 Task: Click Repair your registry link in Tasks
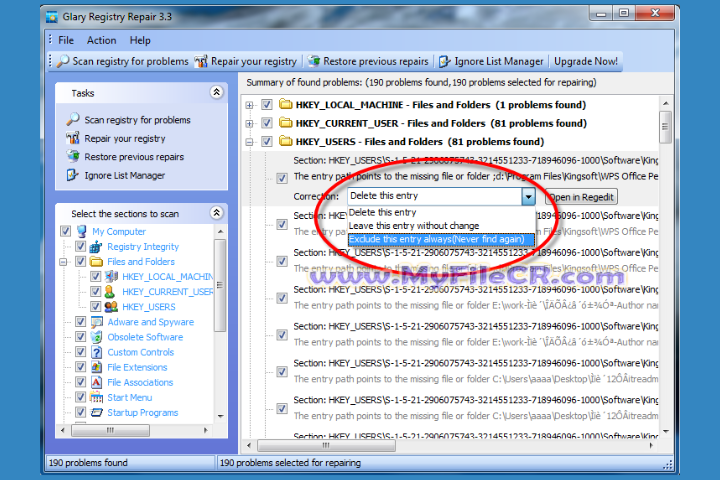pyautogui.click(x=125, y=138)
